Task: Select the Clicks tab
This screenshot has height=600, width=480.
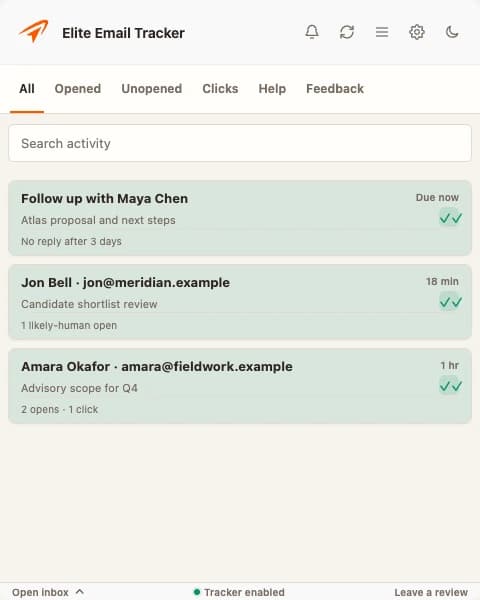Action: point(220,89)
